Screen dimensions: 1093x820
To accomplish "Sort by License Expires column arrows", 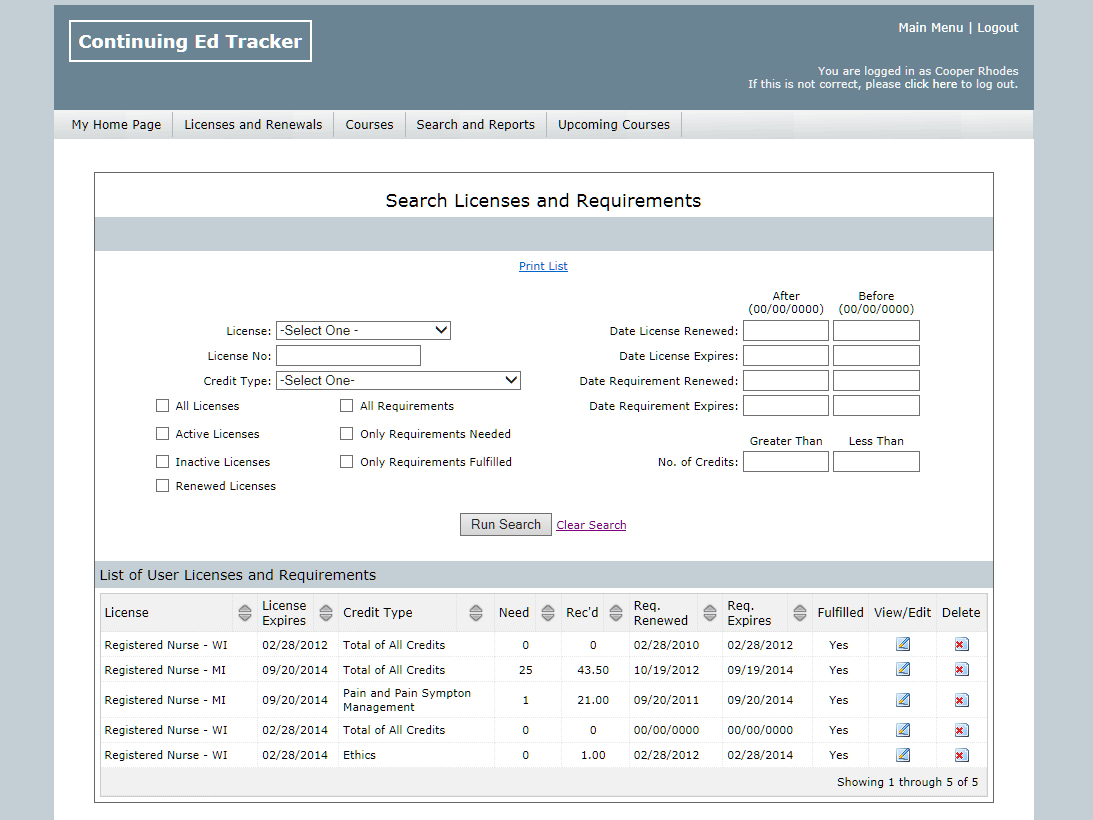I will point(325,613).
